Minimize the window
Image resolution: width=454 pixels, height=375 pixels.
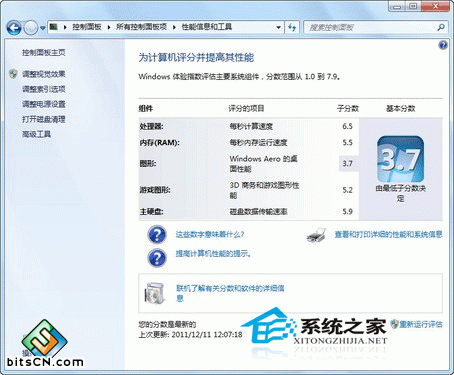click(397, 6)
